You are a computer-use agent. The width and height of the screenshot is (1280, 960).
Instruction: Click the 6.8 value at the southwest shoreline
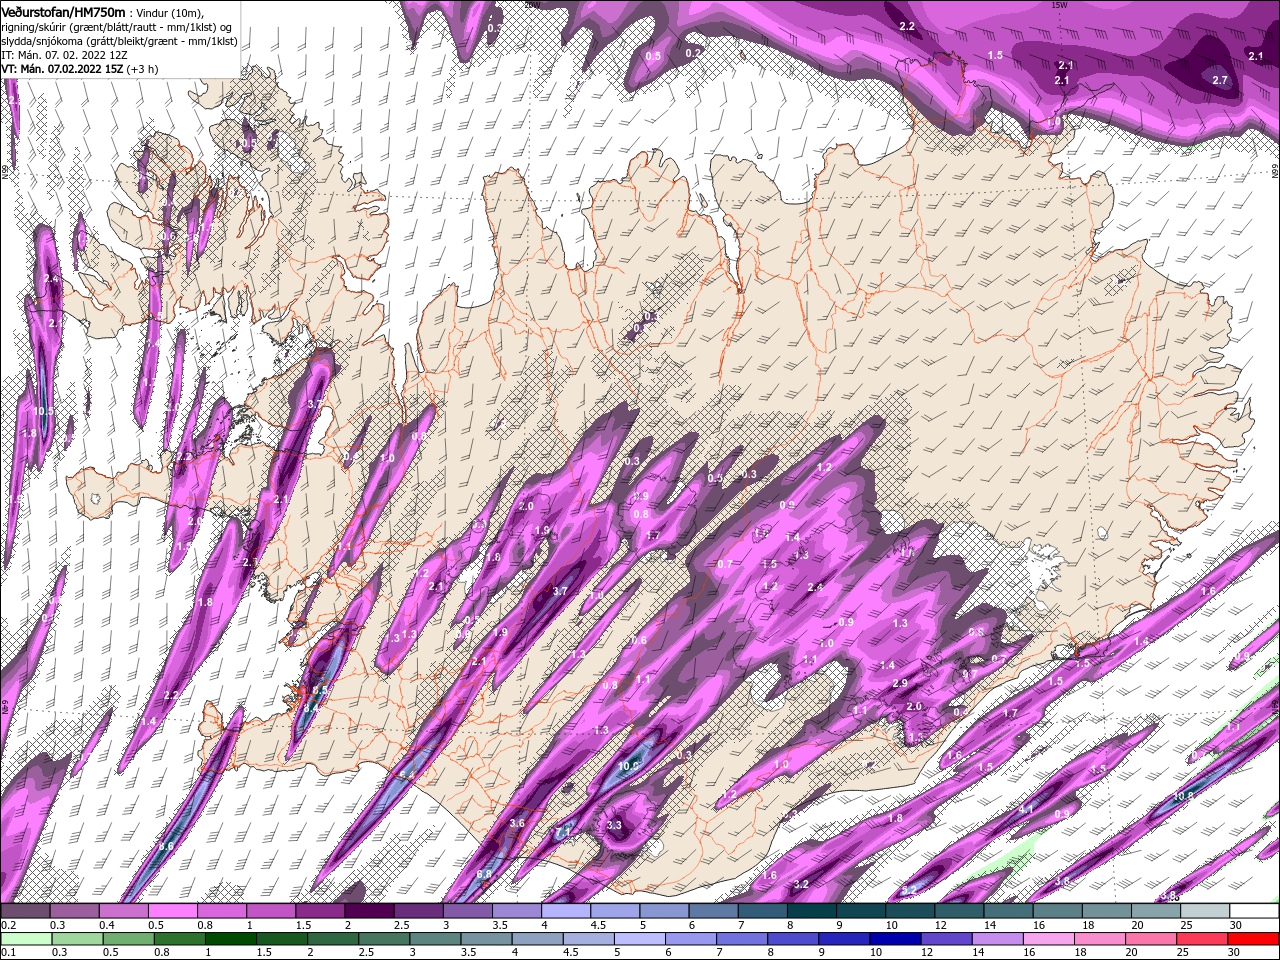[484, 874]
